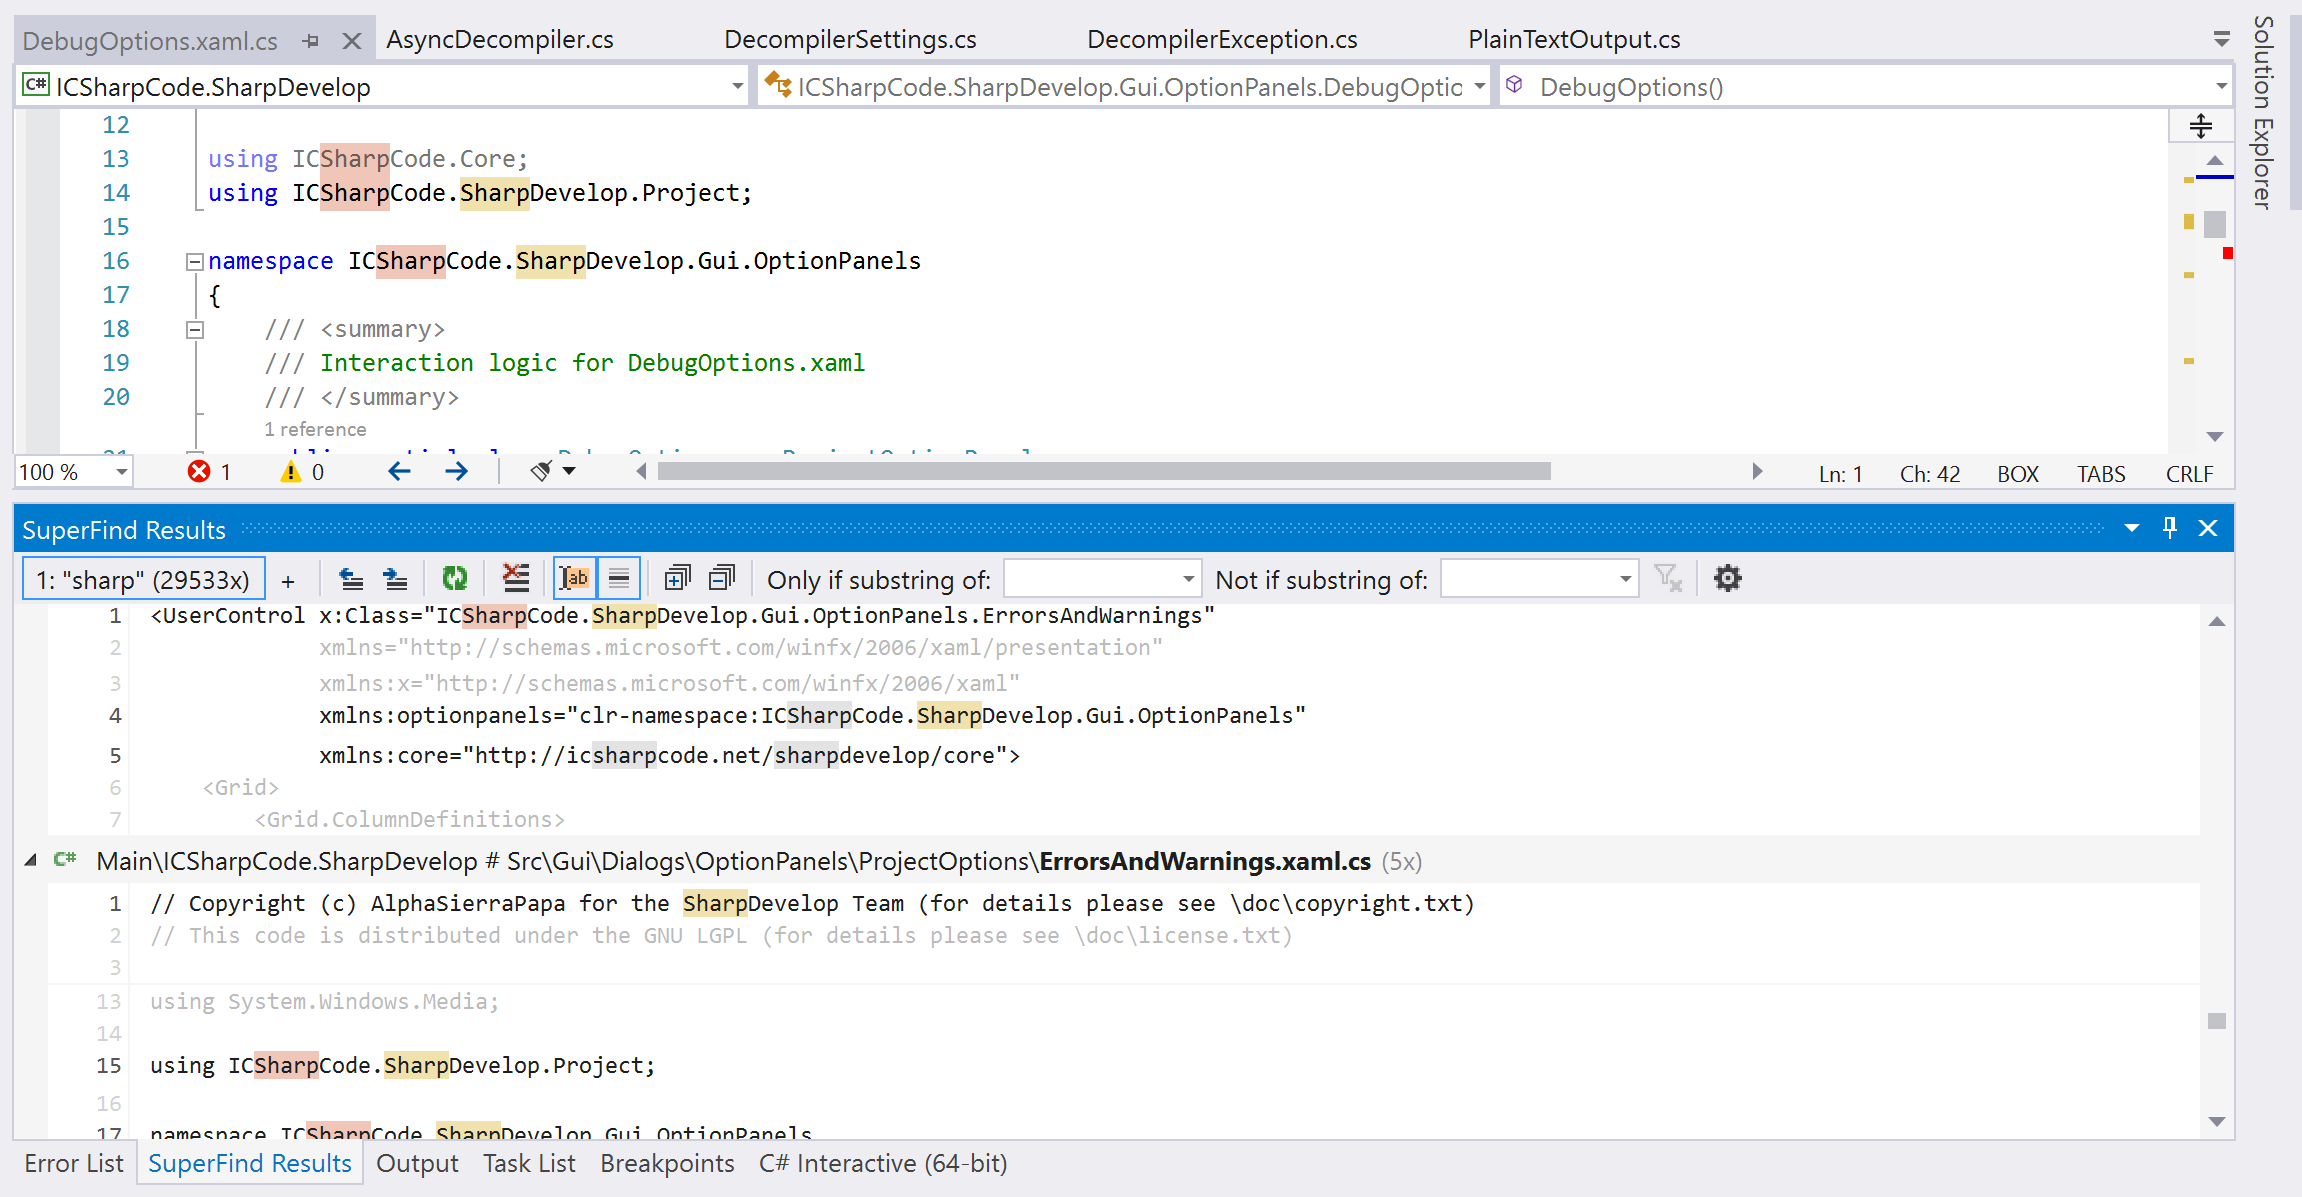Pin the SuperFind Results panel
The width and height of the screenshot is (2302, 1197).
tap(2169, 528)
